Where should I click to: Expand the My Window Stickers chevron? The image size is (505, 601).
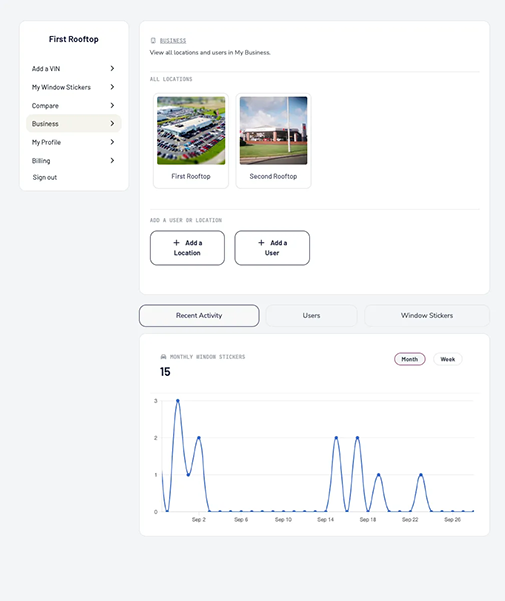click(x=112, y=87)
